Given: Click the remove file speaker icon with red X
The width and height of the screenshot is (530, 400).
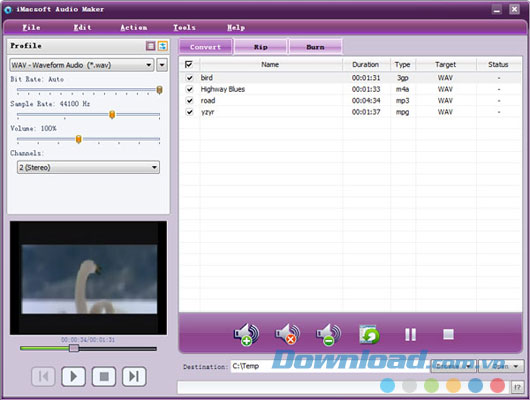Looking at the screenshot, I should pos(287,334).
